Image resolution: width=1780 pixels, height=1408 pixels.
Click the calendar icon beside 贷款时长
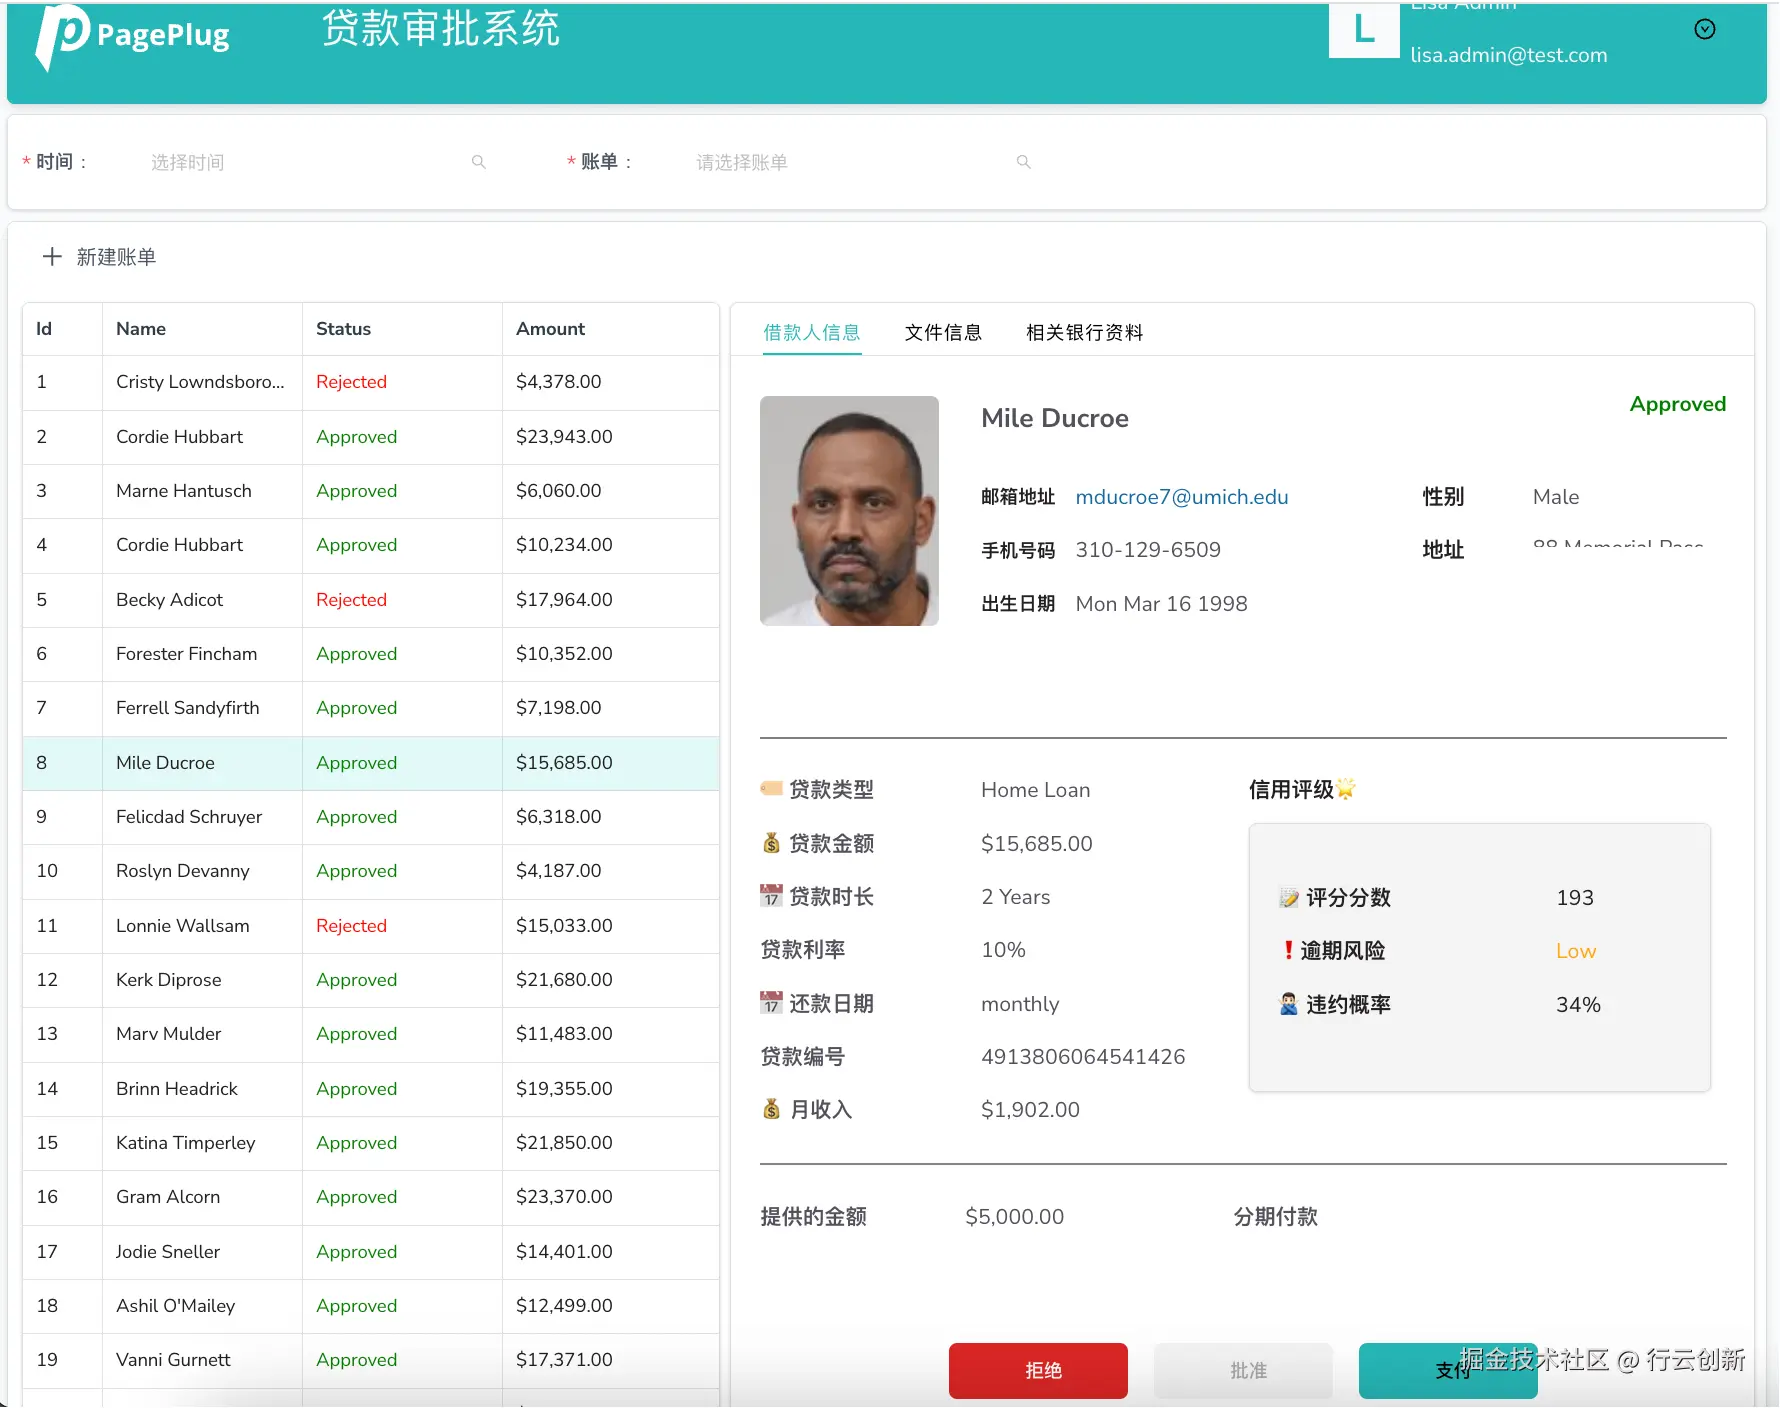coord(771,896)
